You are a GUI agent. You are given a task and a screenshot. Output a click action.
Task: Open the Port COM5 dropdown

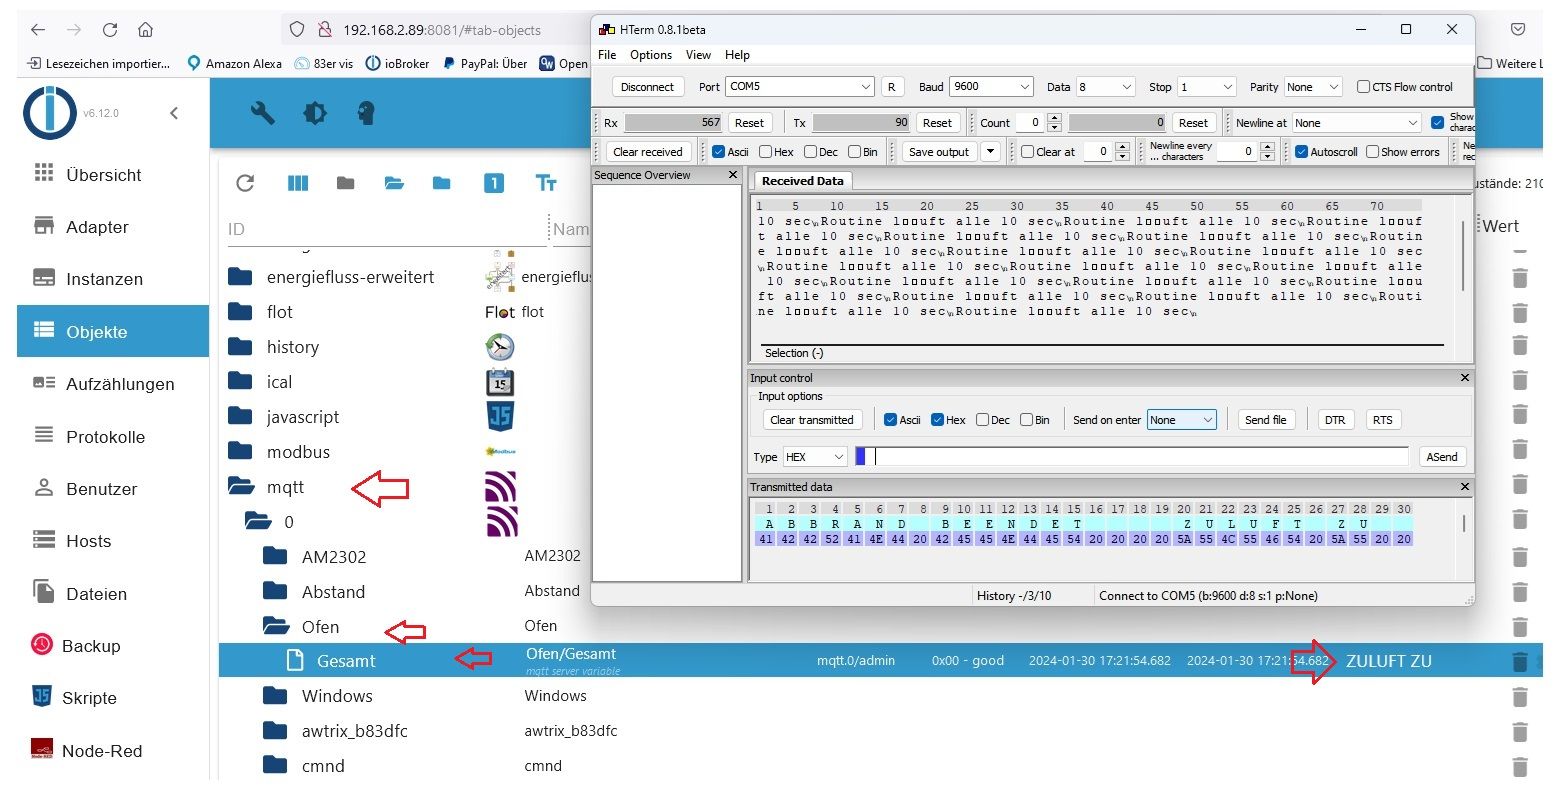coord(800,87)
